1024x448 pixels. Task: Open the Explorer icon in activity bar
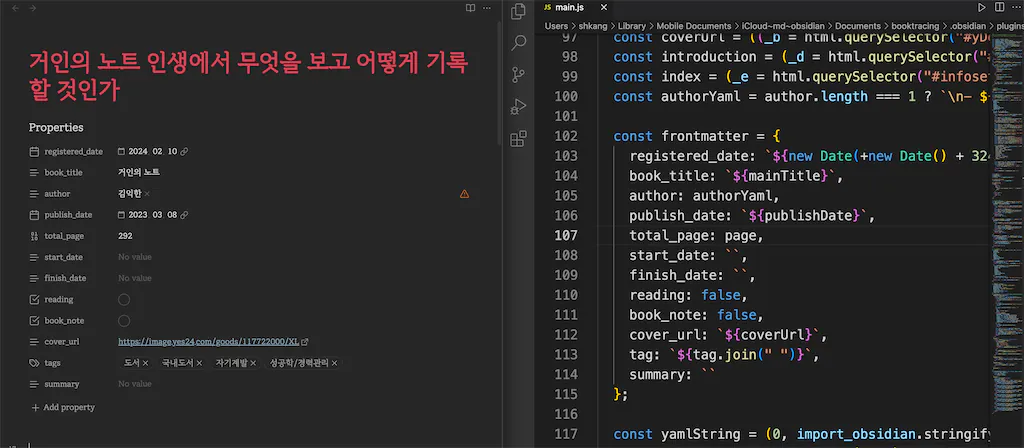click(x=518, y=12)
